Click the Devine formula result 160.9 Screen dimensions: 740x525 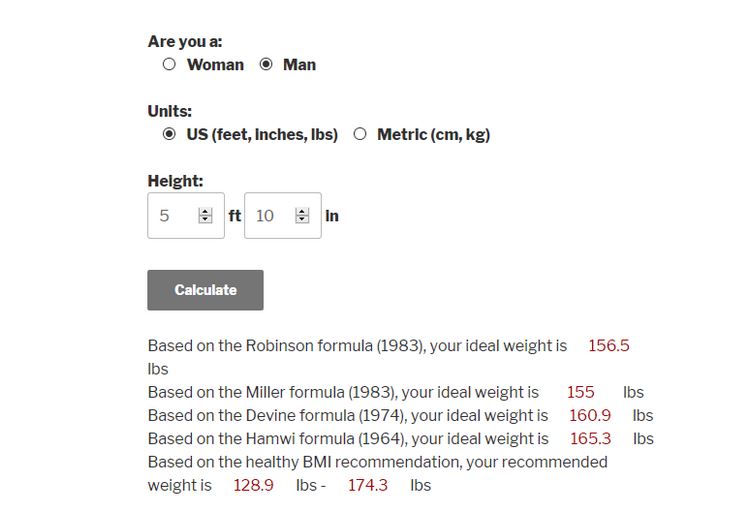(x=590, y=415)
